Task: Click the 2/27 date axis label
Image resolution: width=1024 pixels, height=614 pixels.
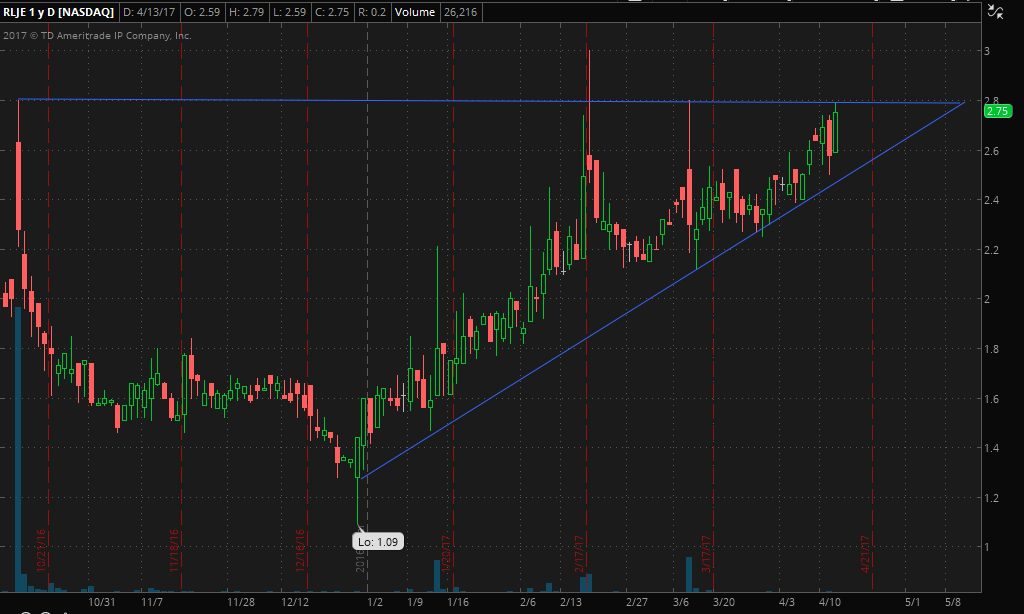Action: tap(637, 602)
